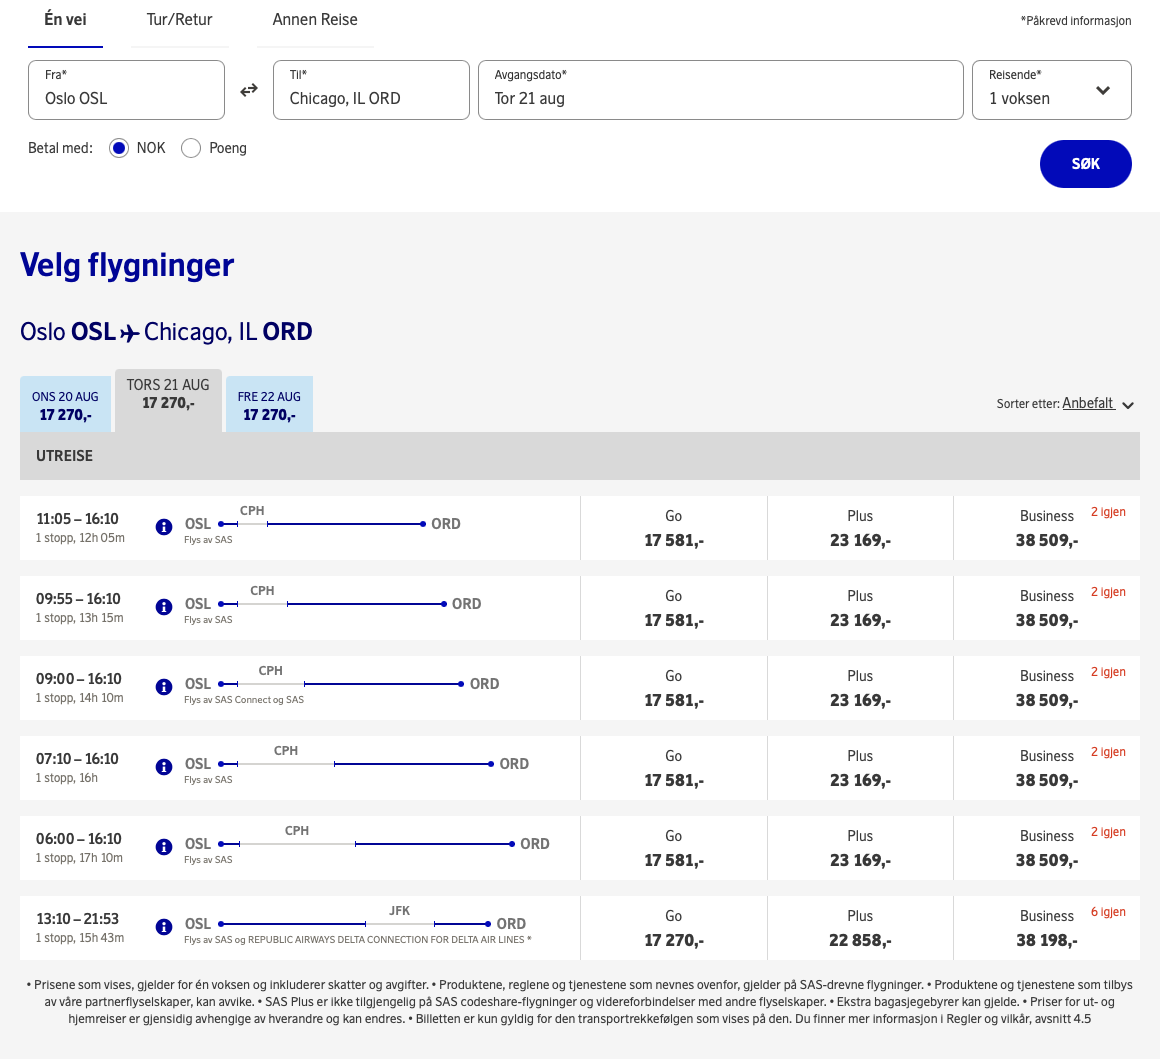This screenshot has width=1160, height=1059.
Task: Select the FRE 22 AUG date tab
Action: tap(269, 404)
